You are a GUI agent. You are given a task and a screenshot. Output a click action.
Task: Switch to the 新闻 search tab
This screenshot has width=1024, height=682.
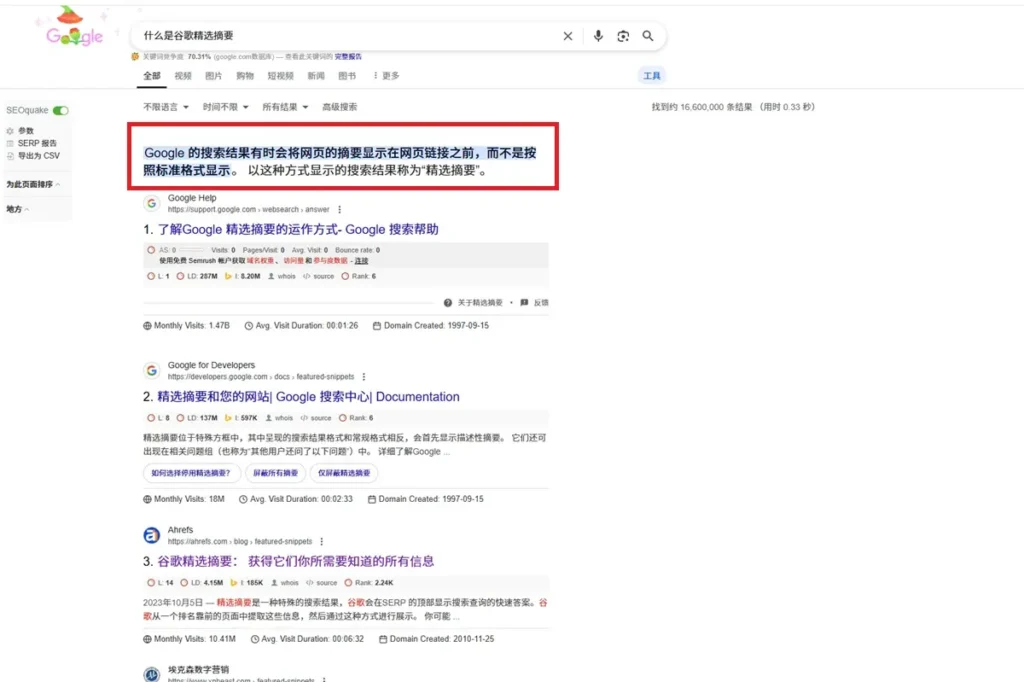pyautogui.click(x=315, y=76)
